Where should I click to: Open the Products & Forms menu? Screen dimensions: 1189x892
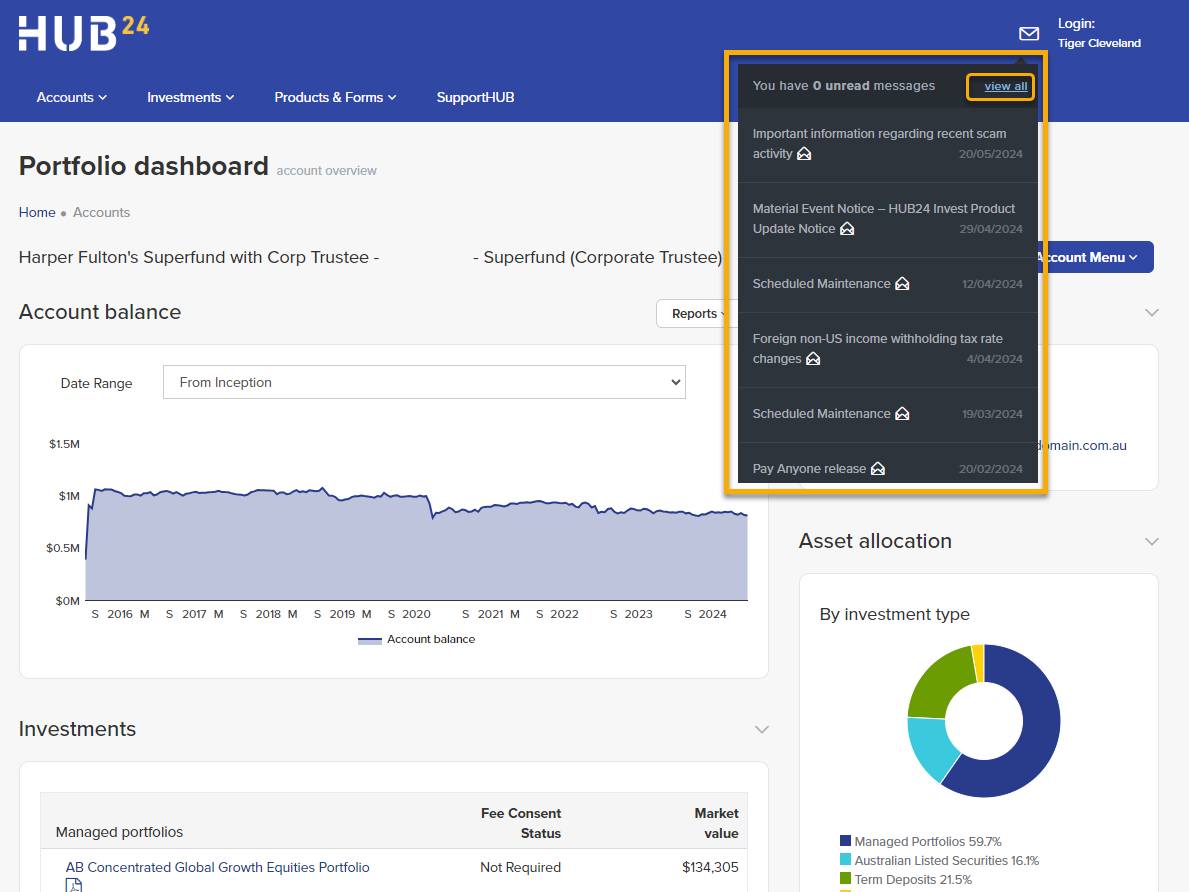(335, 97)
